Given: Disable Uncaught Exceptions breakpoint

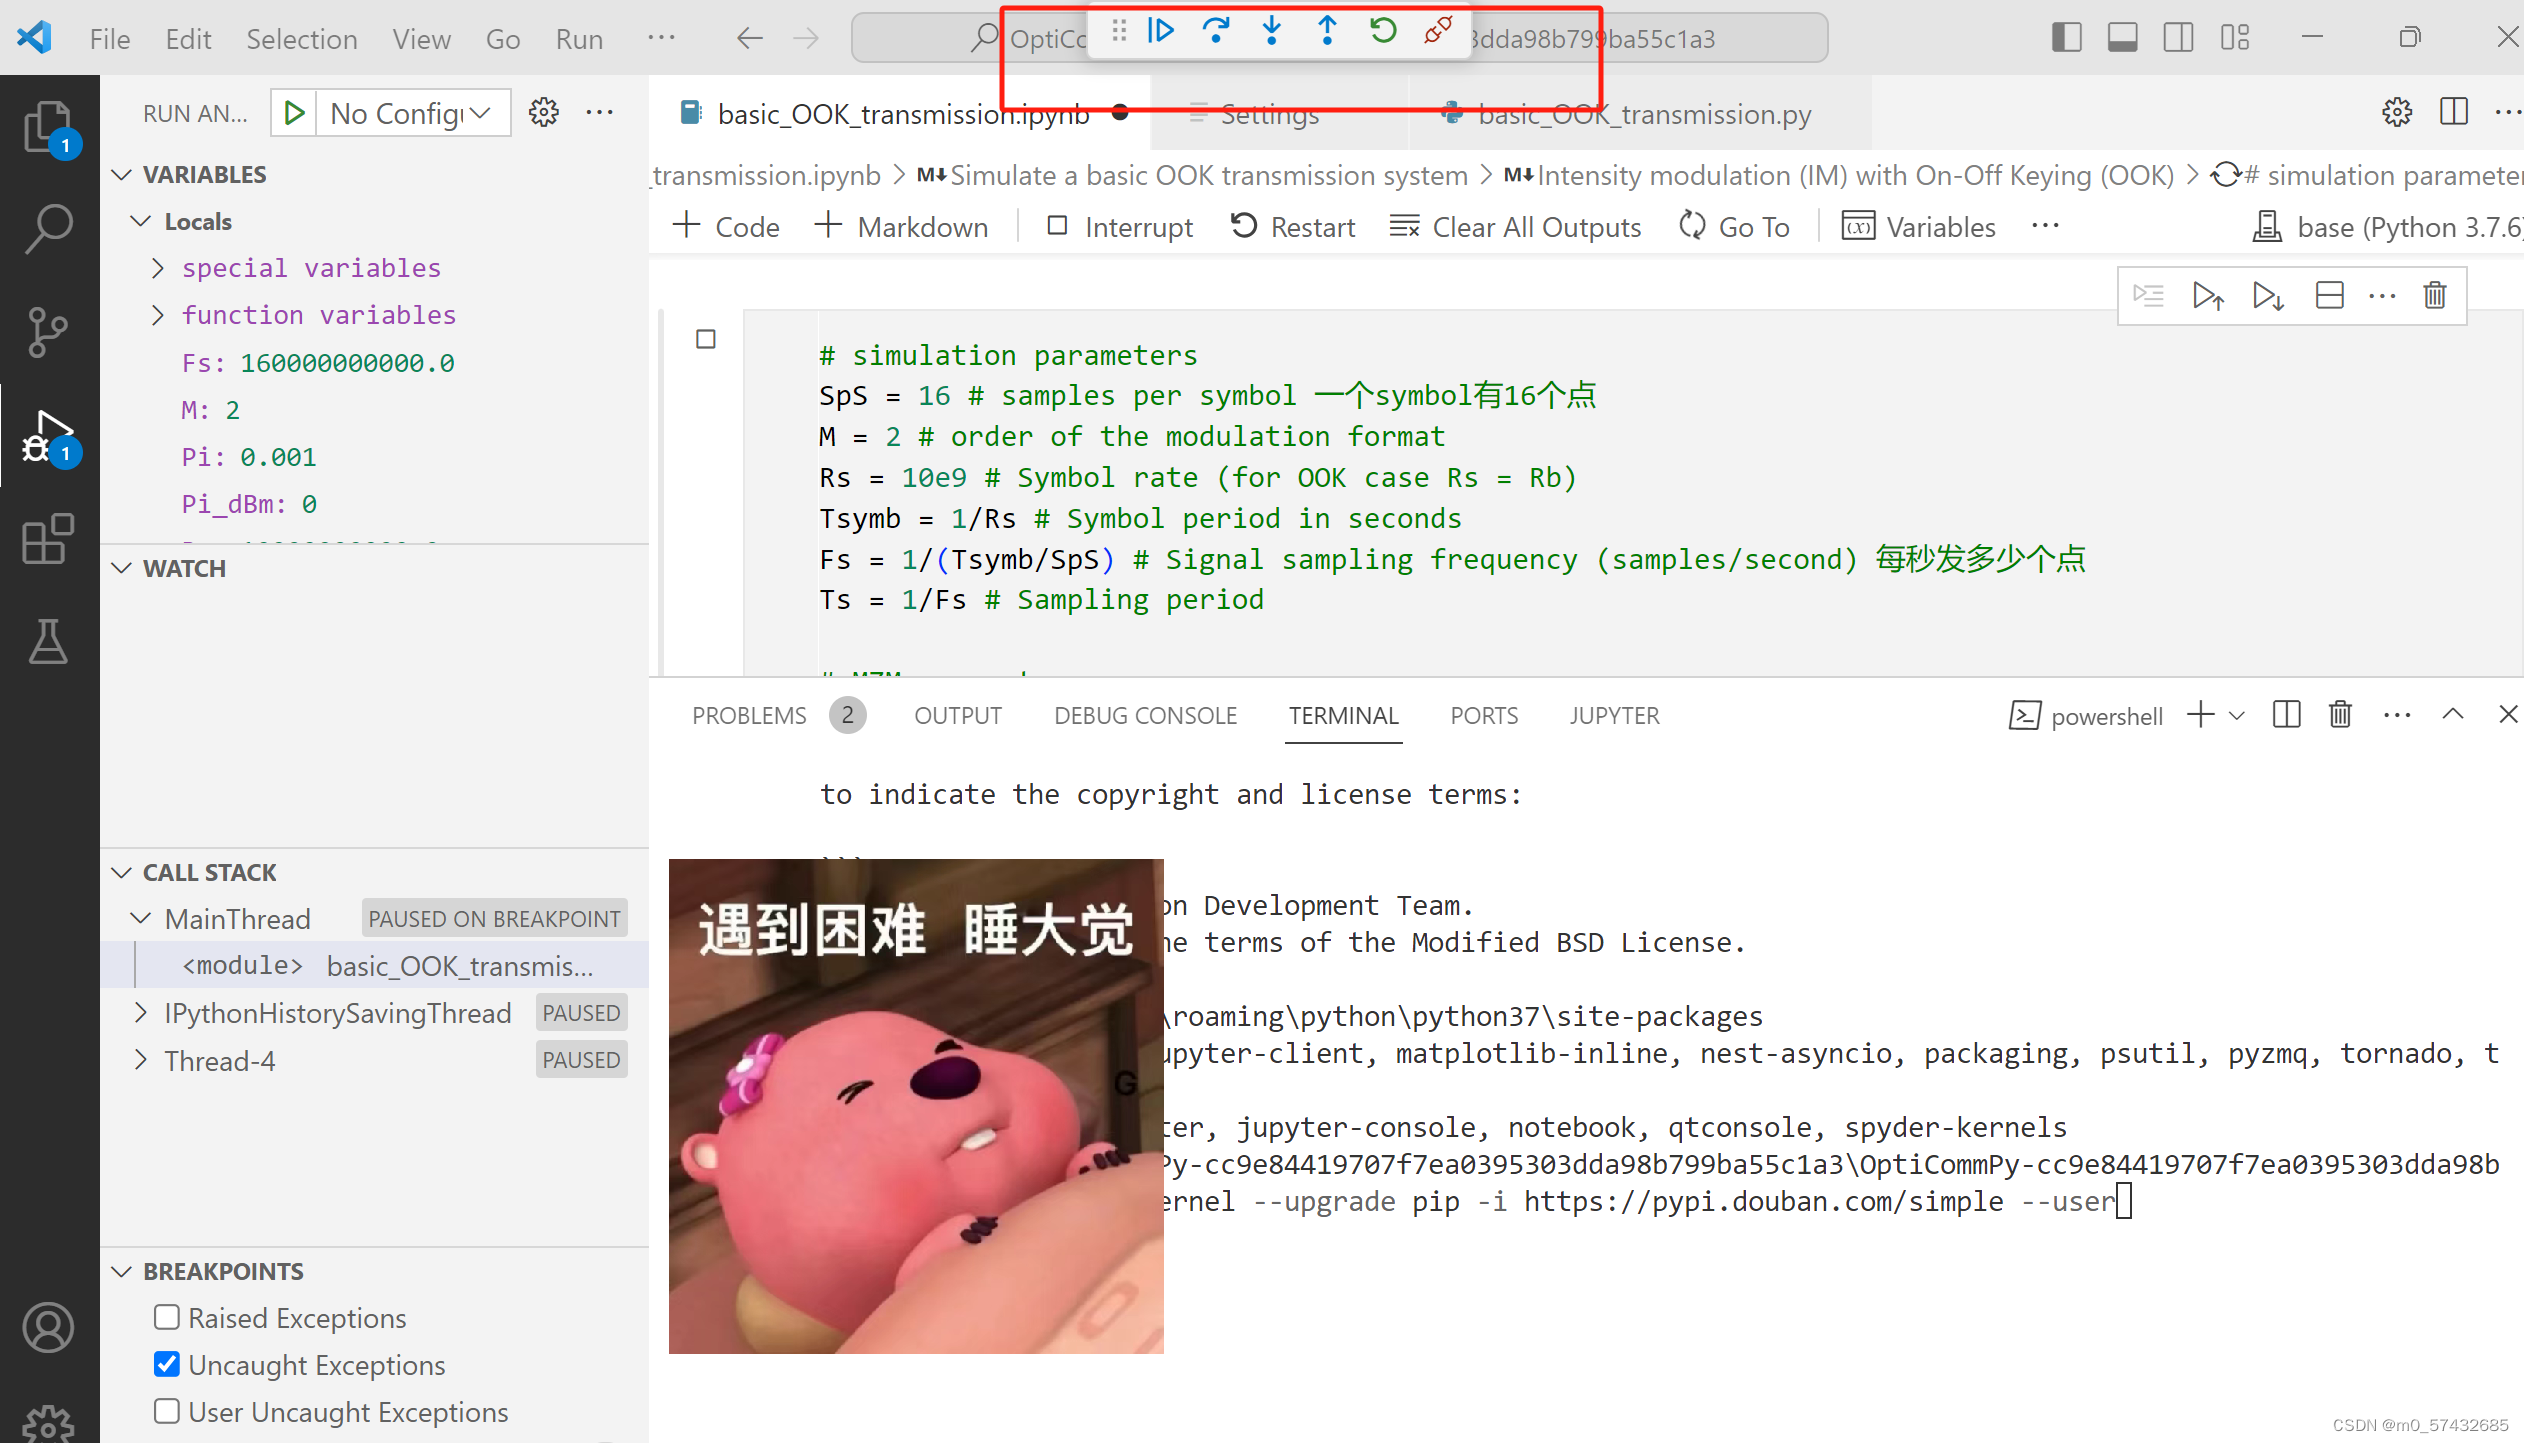Looking at the screenshot, I should [x=166, y=1364].
